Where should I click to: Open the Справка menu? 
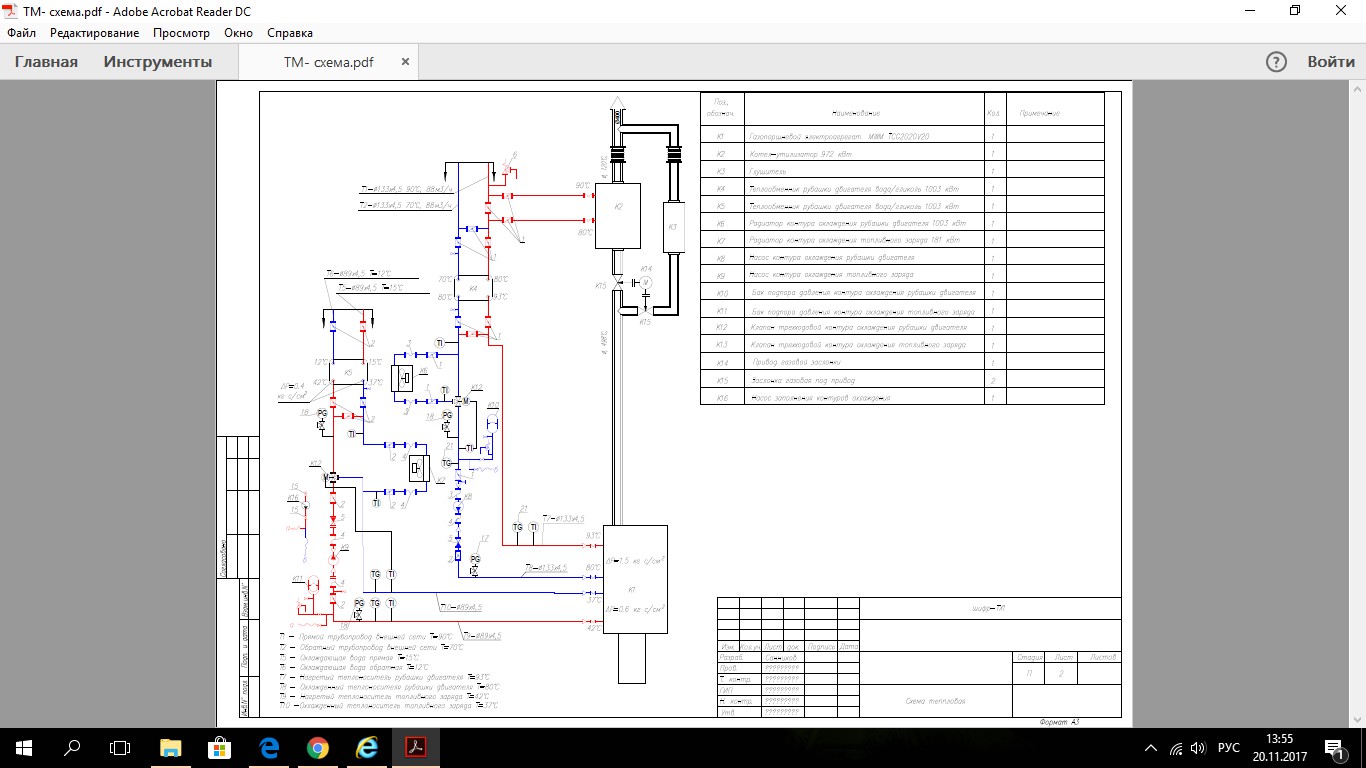point(290,33)
